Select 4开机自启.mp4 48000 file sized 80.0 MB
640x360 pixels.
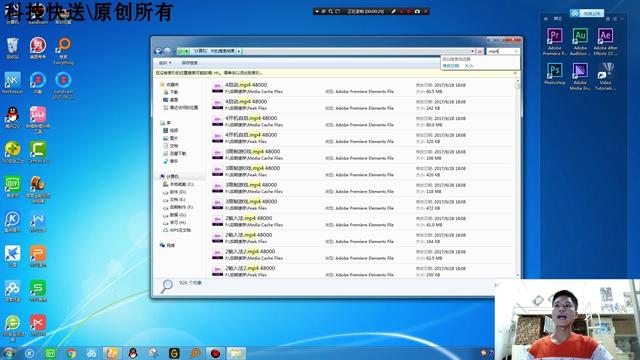coord(362,122)
